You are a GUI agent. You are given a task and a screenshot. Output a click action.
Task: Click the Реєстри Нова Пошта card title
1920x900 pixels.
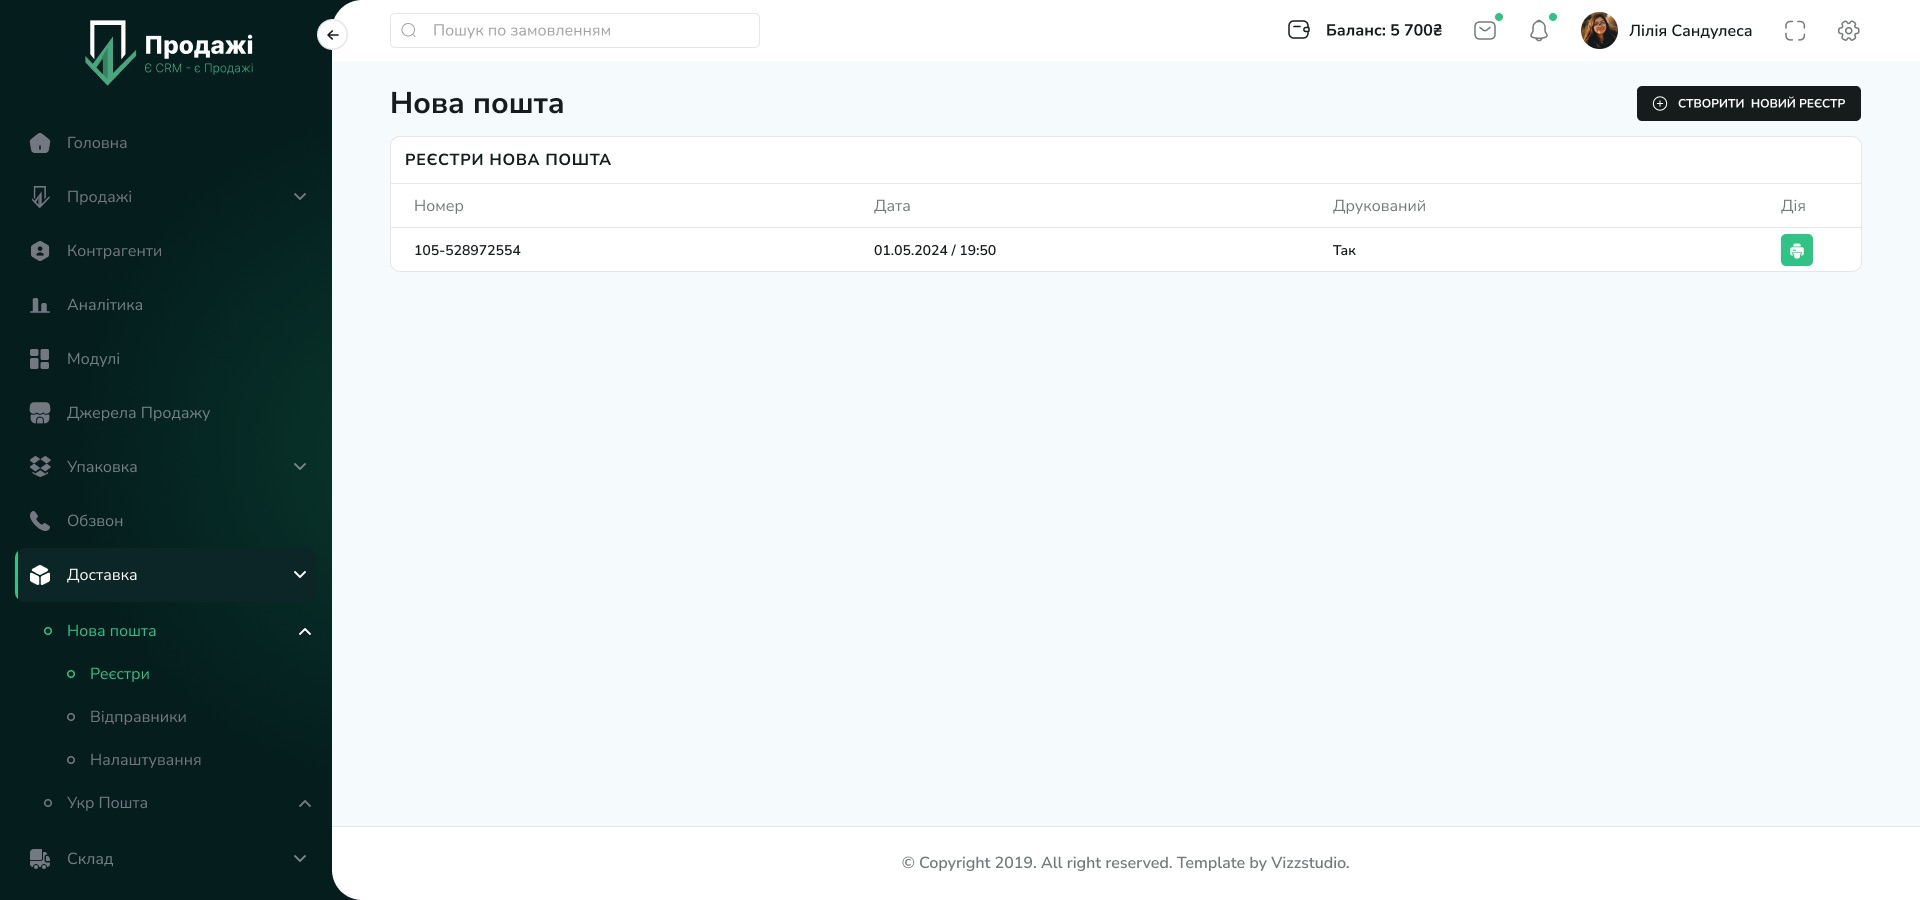pyautogui.click(x=508, y=160)
